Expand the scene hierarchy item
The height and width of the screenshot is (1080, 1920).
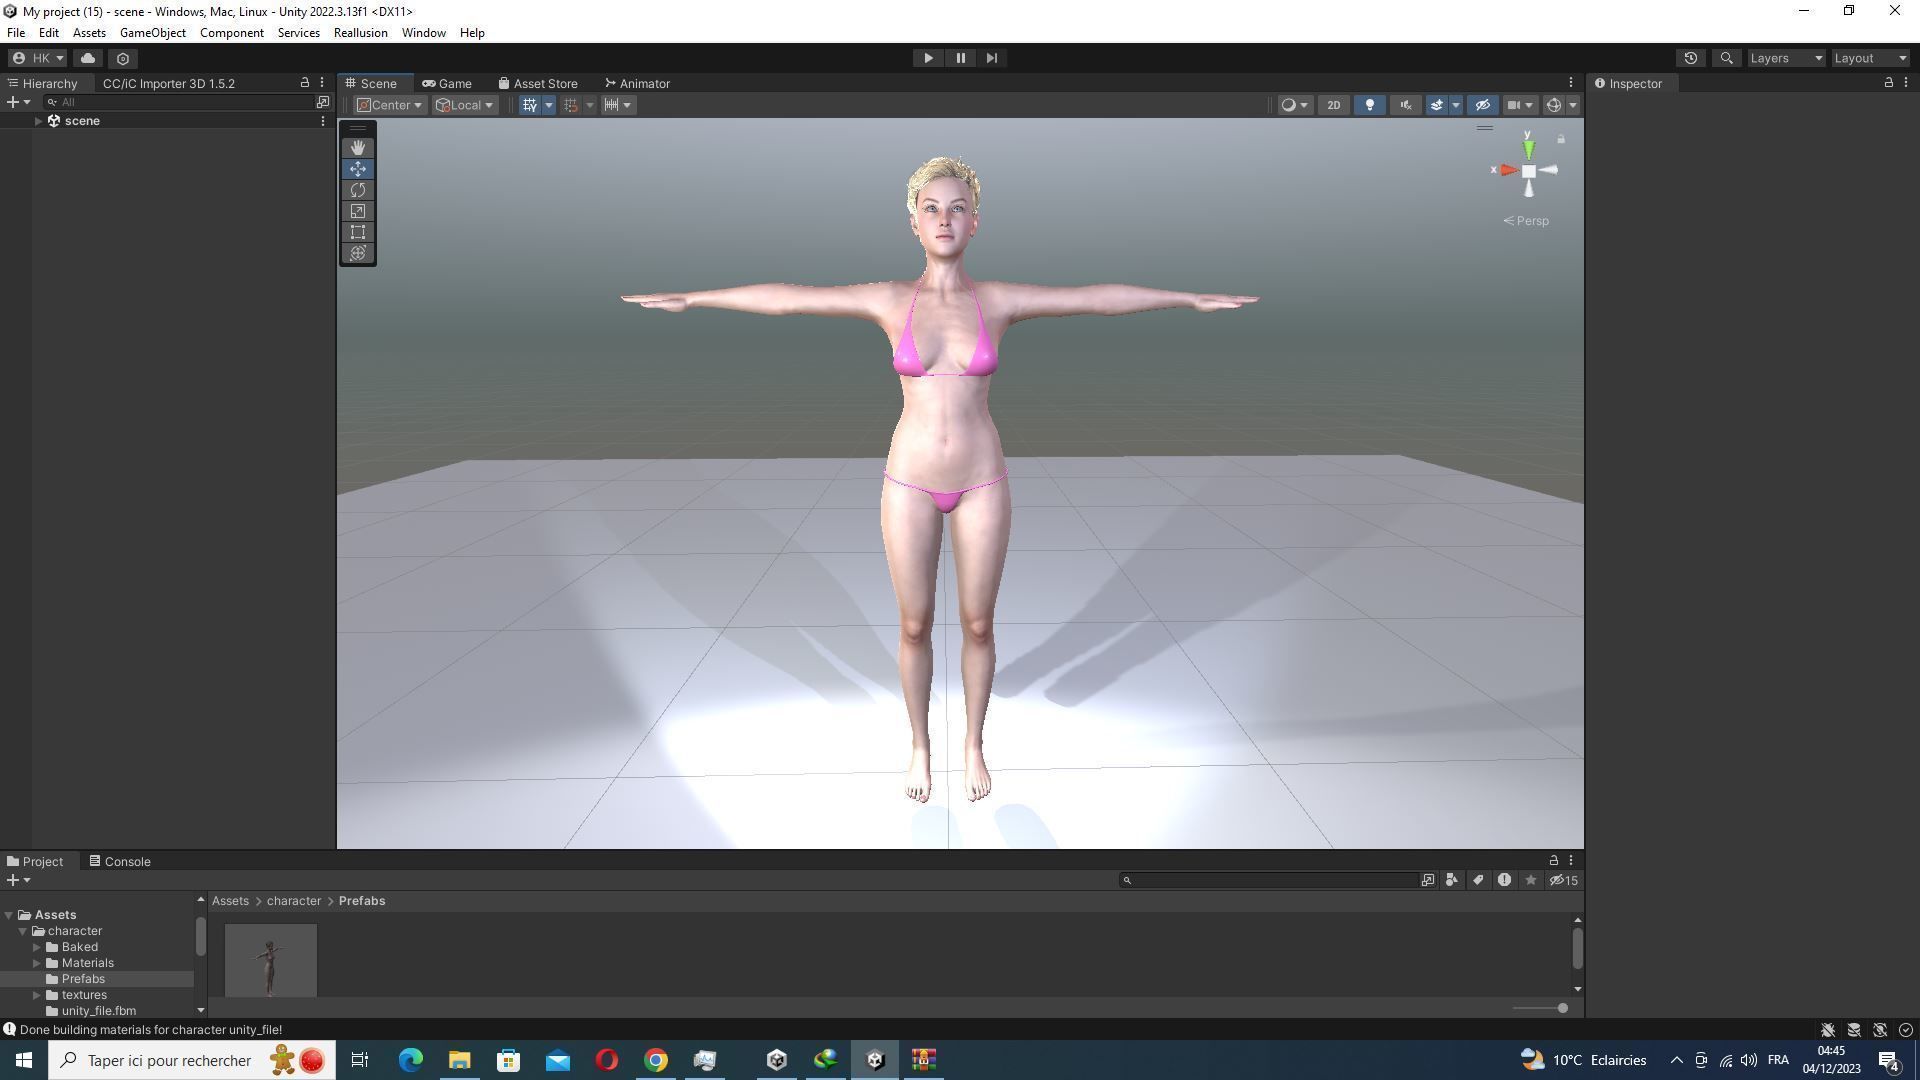click(38, 121)
